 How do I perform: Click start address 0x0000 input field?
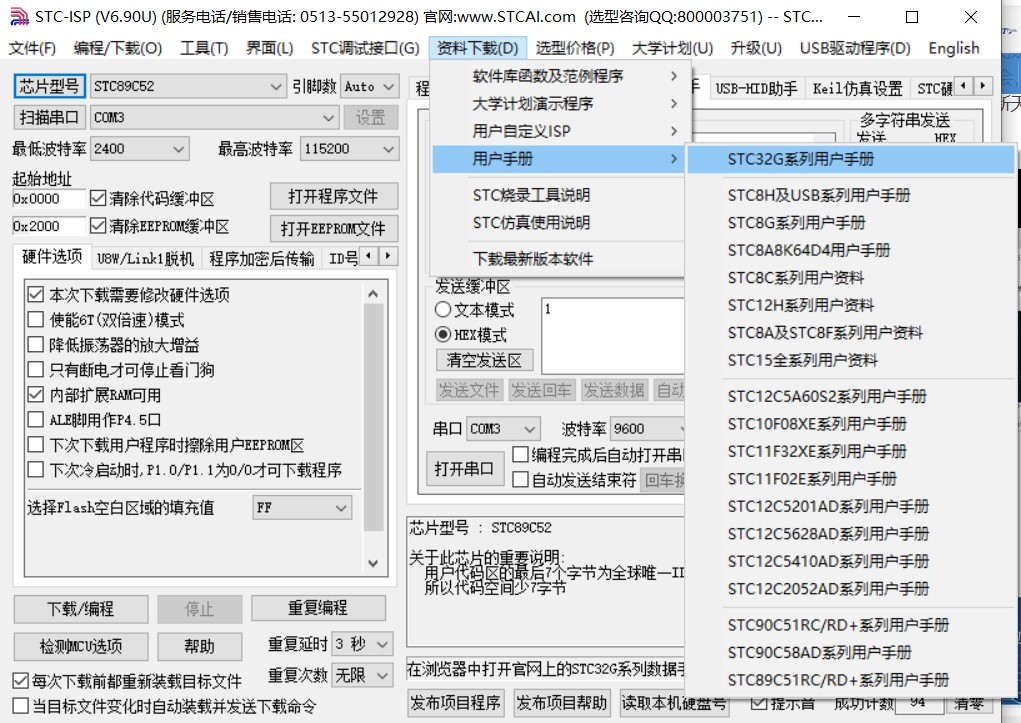click(48, 199)
